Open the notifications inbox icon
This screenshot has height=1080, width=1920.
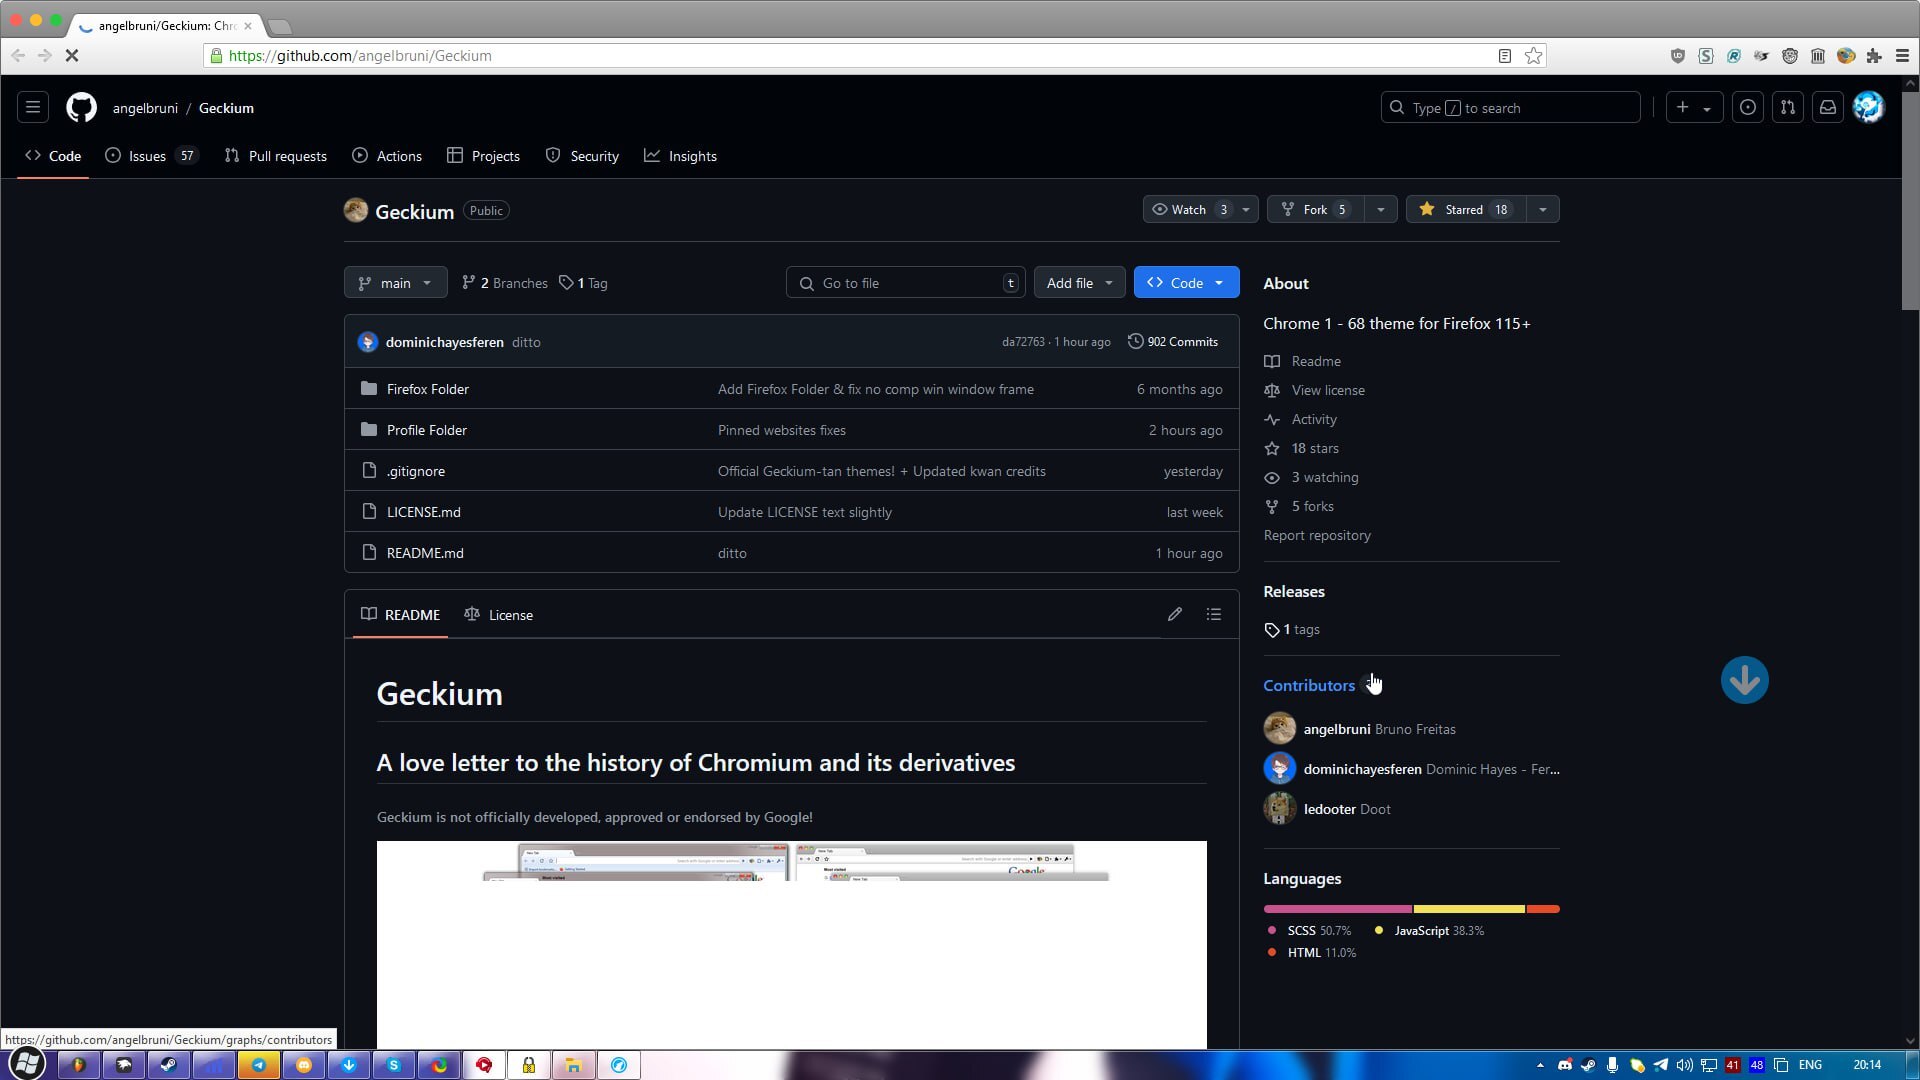pyautogui.click(x=1827, y=107)
